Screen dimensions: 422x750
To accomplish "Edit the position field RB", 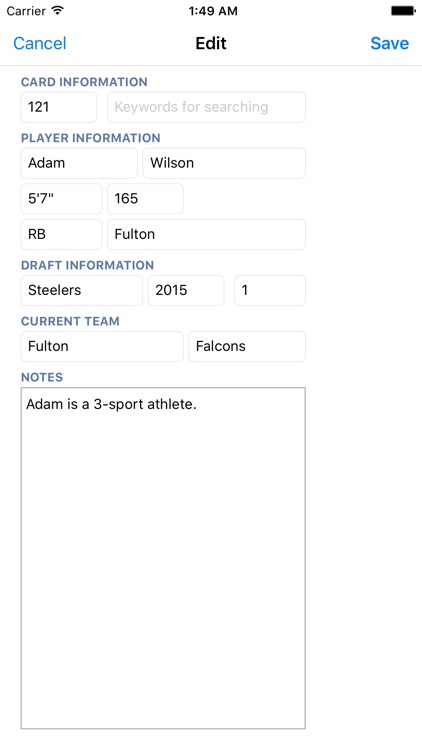I will coord(61,234).
